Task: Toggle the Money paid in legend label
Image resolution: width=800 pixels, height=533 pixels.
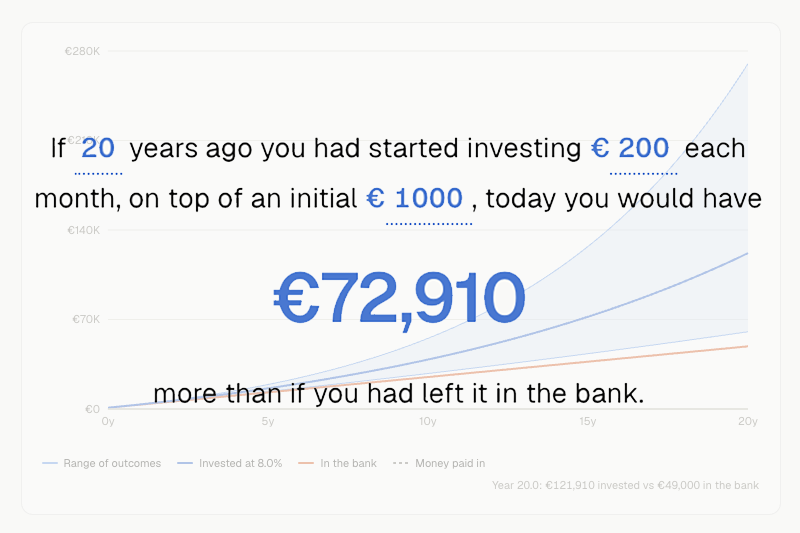Action: [x=450, y=463]
